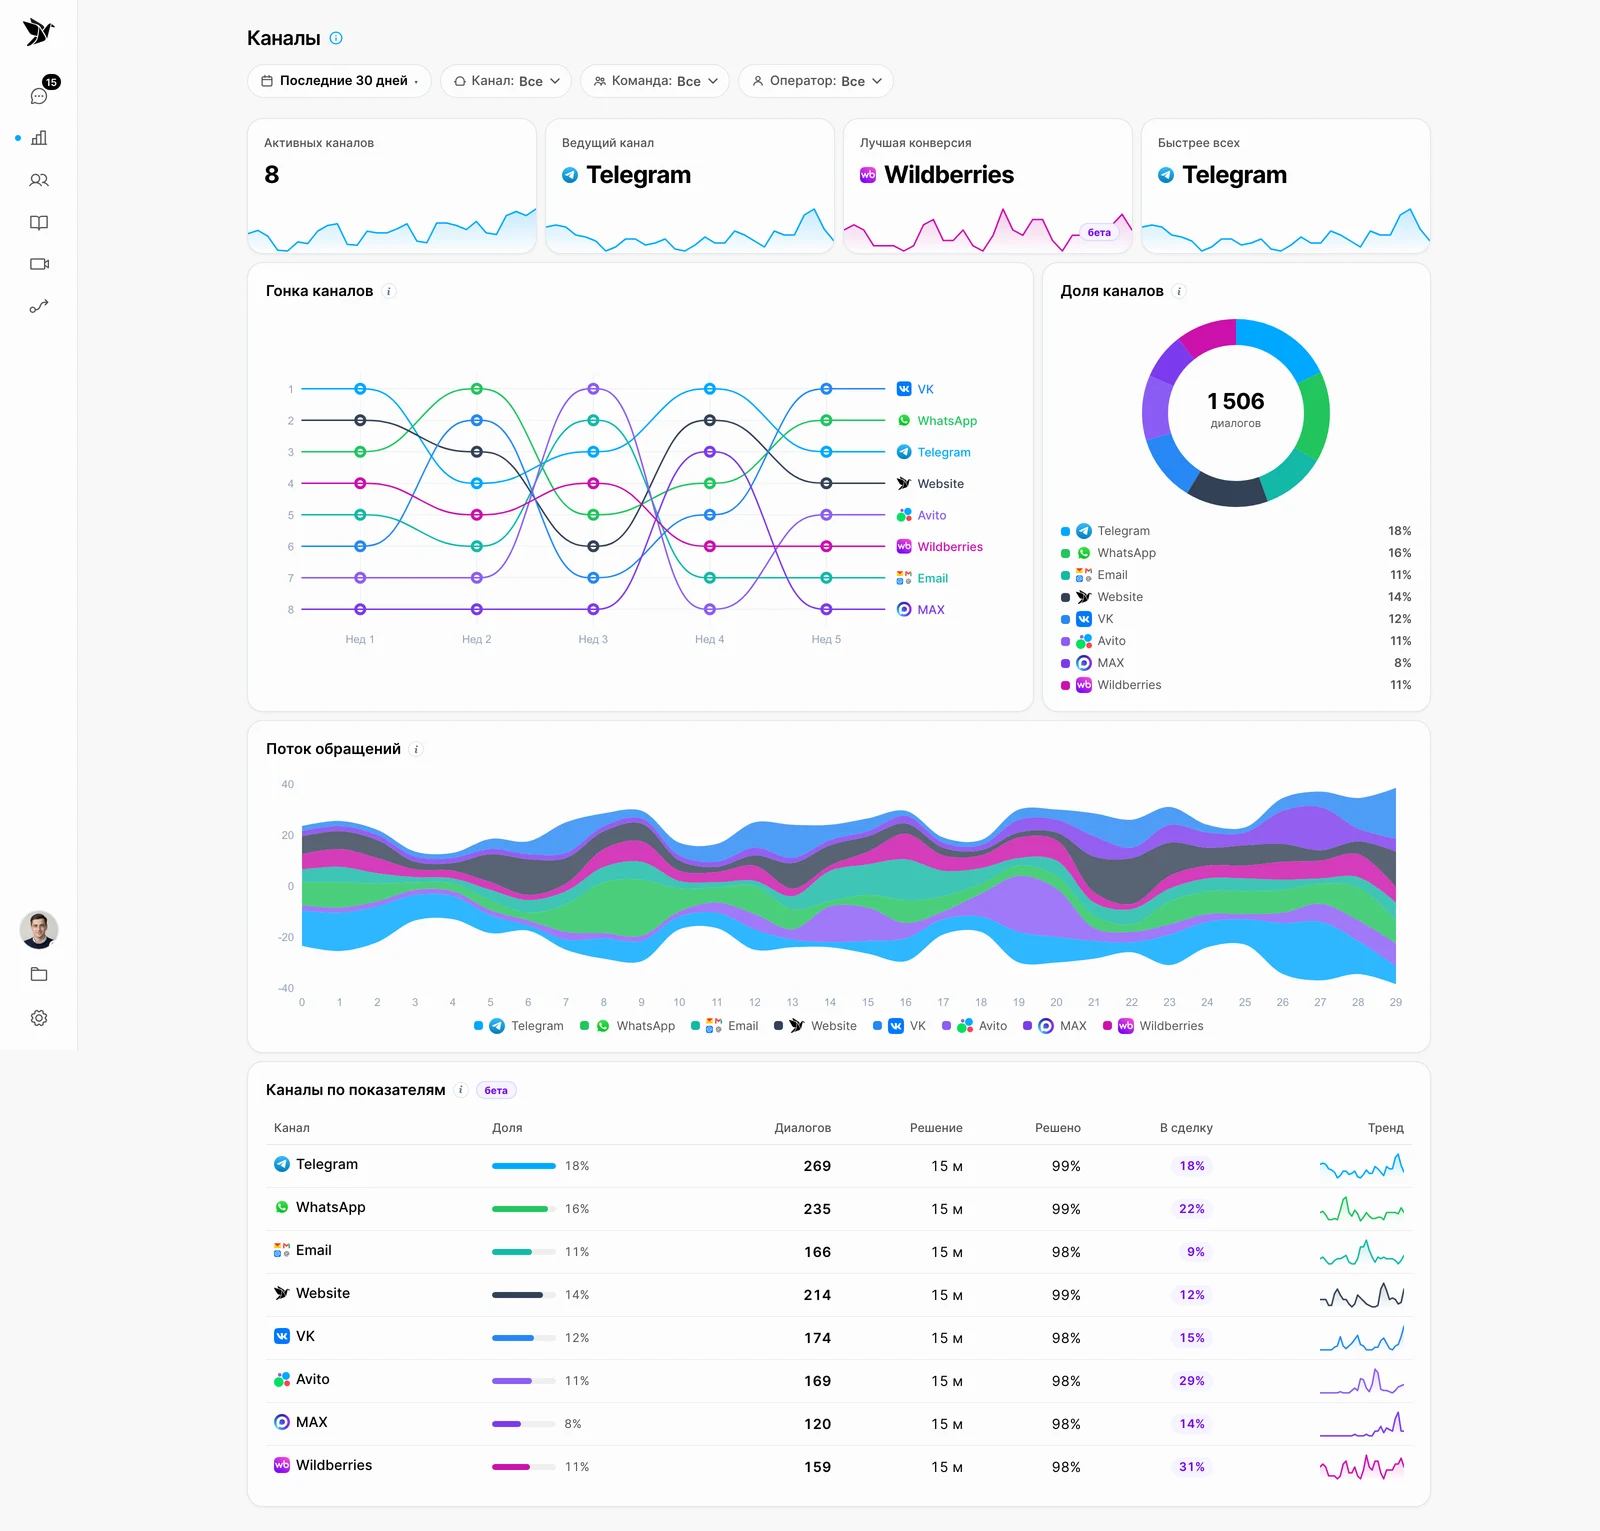The height and width of the screenshot is (1531, 1600).
Task: Click the 269 dialogs value in Telegram row
Action: click(817, 1166)
